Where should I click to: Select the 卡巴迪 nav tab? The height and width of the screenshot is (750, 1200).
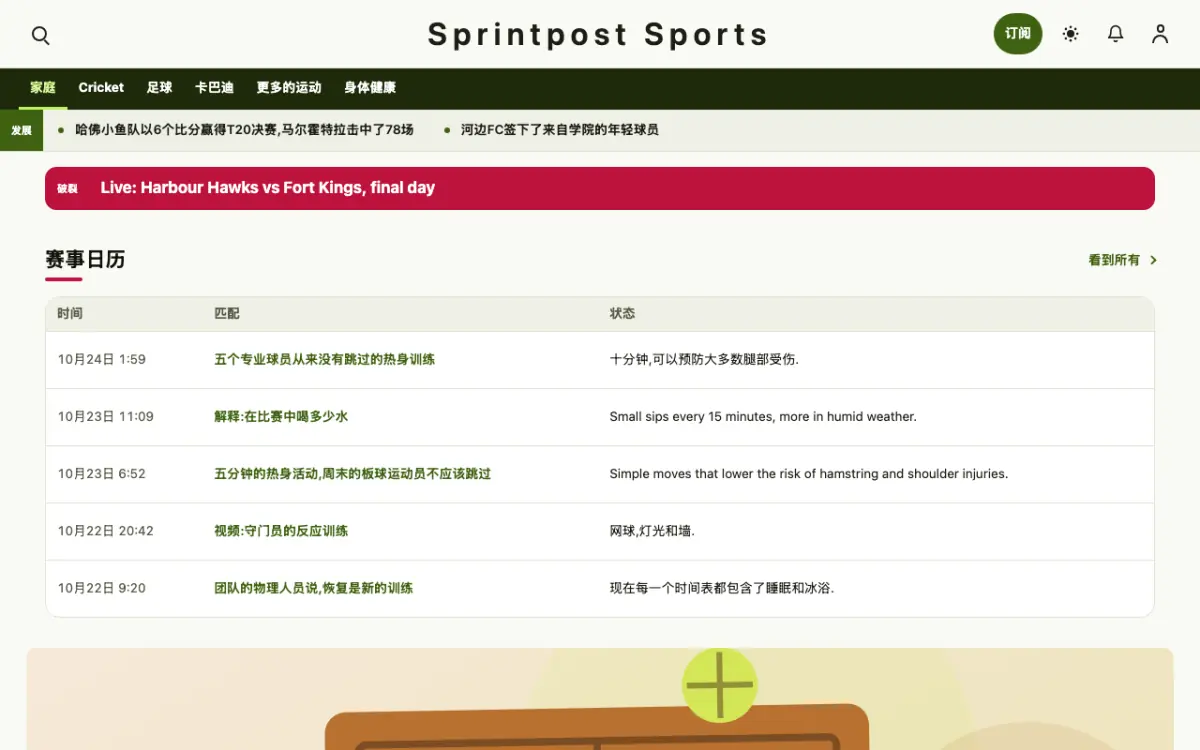coord(214,88)
